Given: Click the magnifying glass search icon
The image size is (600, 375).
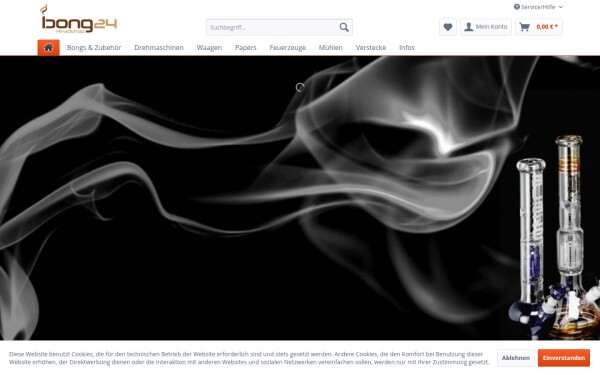Looking at the screenshot, I should (x=344, y=27).
